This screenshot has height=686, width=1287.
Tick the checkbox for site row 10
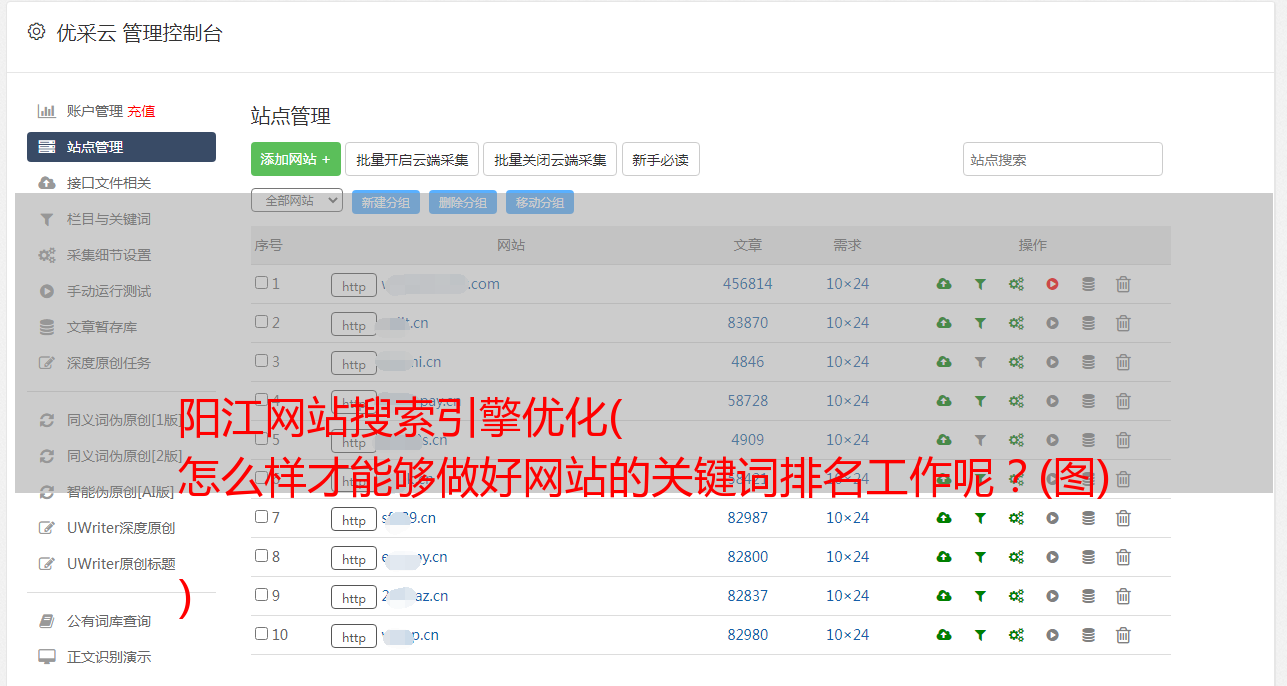[261, 634]
